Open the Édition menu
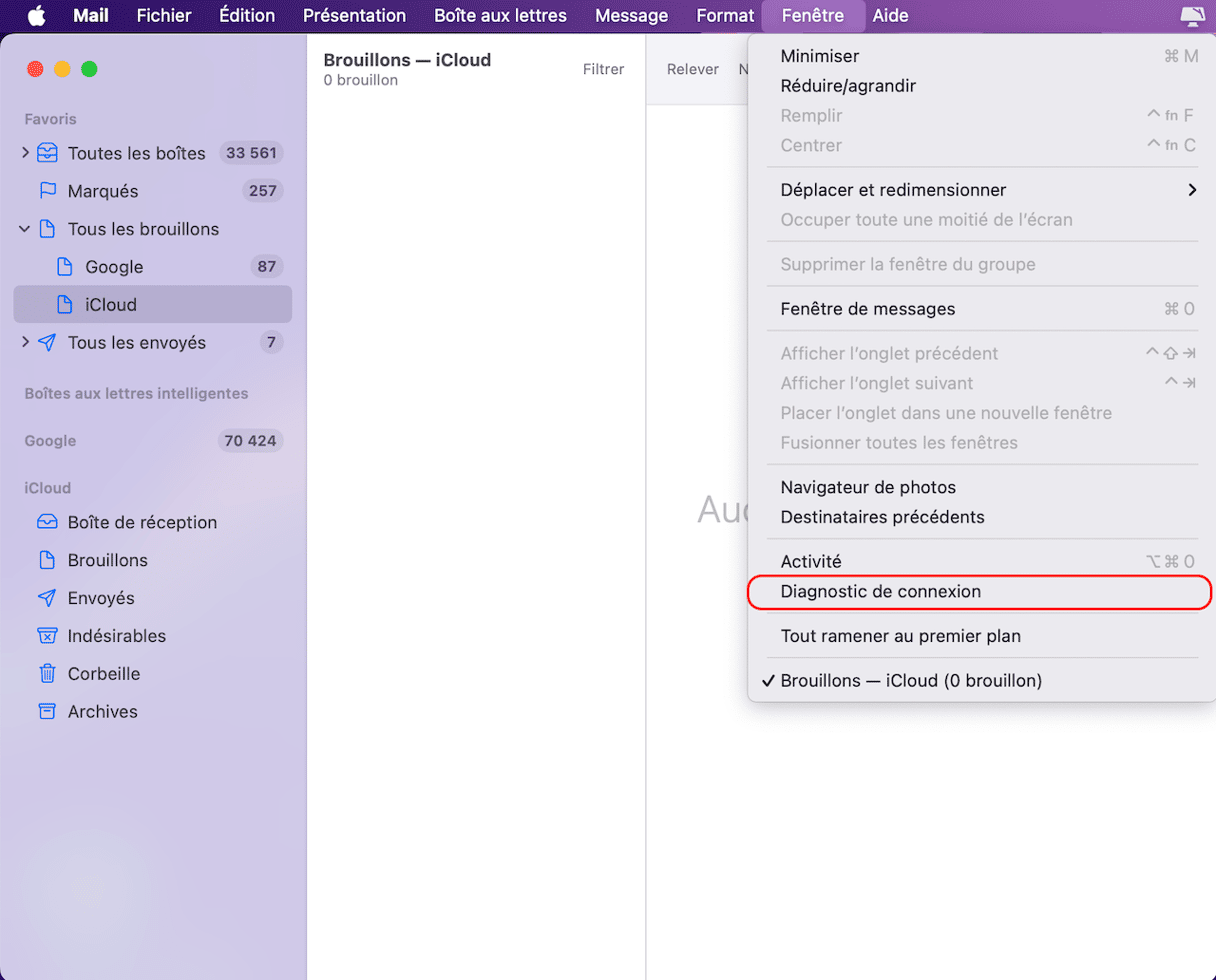This screenshot has width=1216, height=980. (247, 15)
